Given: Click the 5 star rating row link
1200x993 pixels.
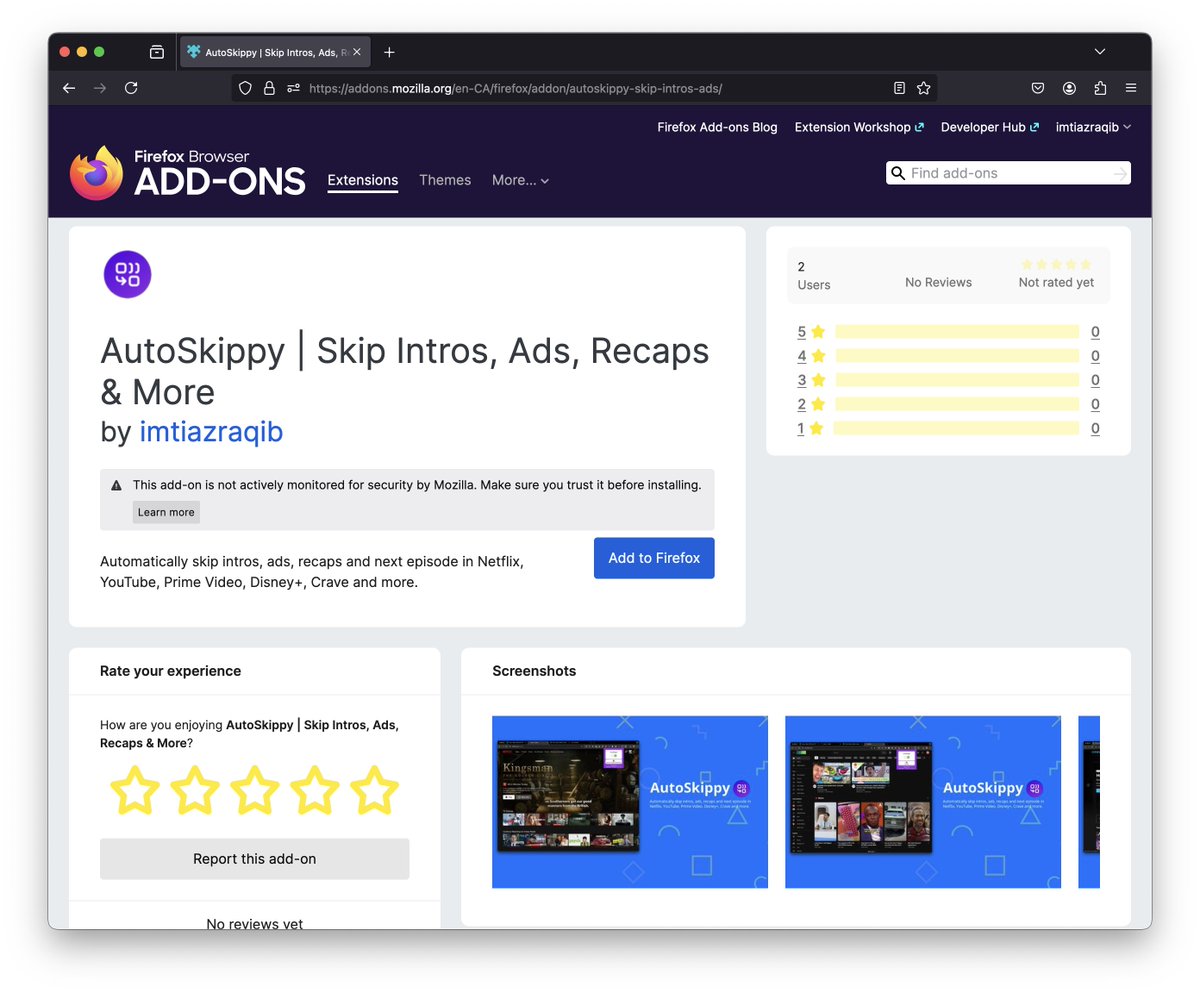Looking at the screenshot, I should click(x=811, y=332).
